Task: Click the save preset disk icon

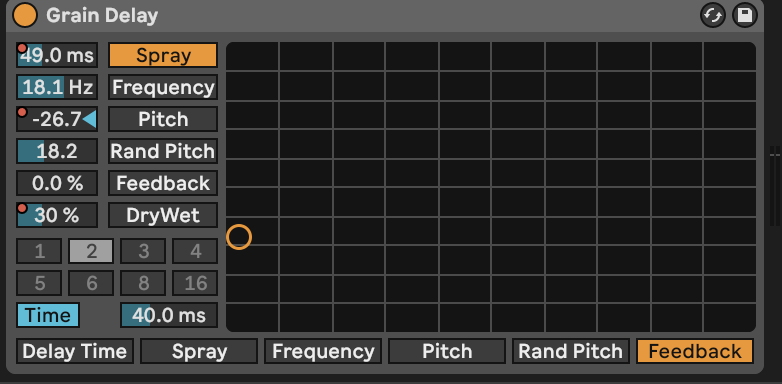Action: pos(745,15)
